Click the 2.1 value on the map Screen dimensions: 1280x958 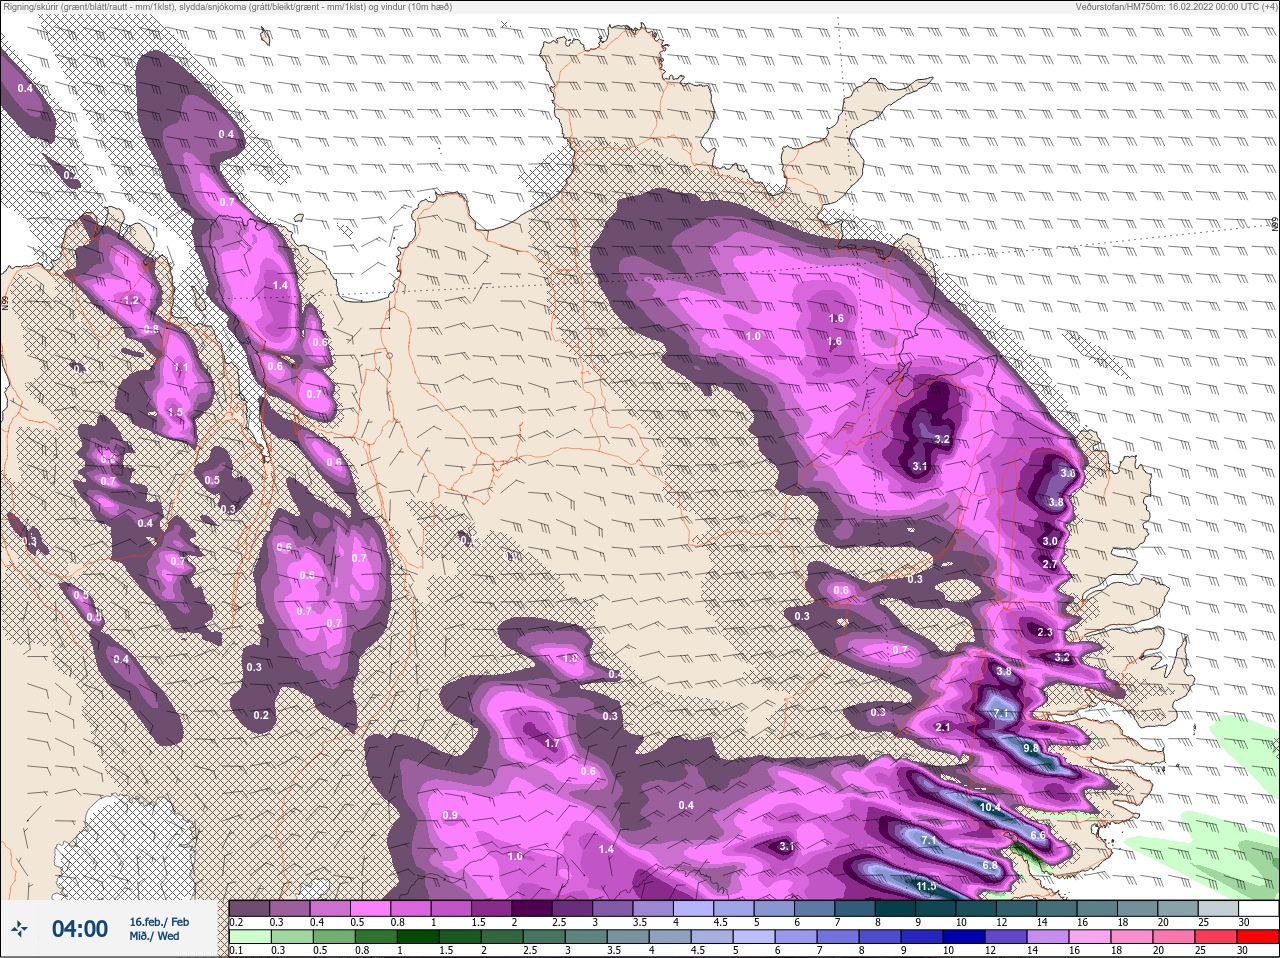[942, 727]
